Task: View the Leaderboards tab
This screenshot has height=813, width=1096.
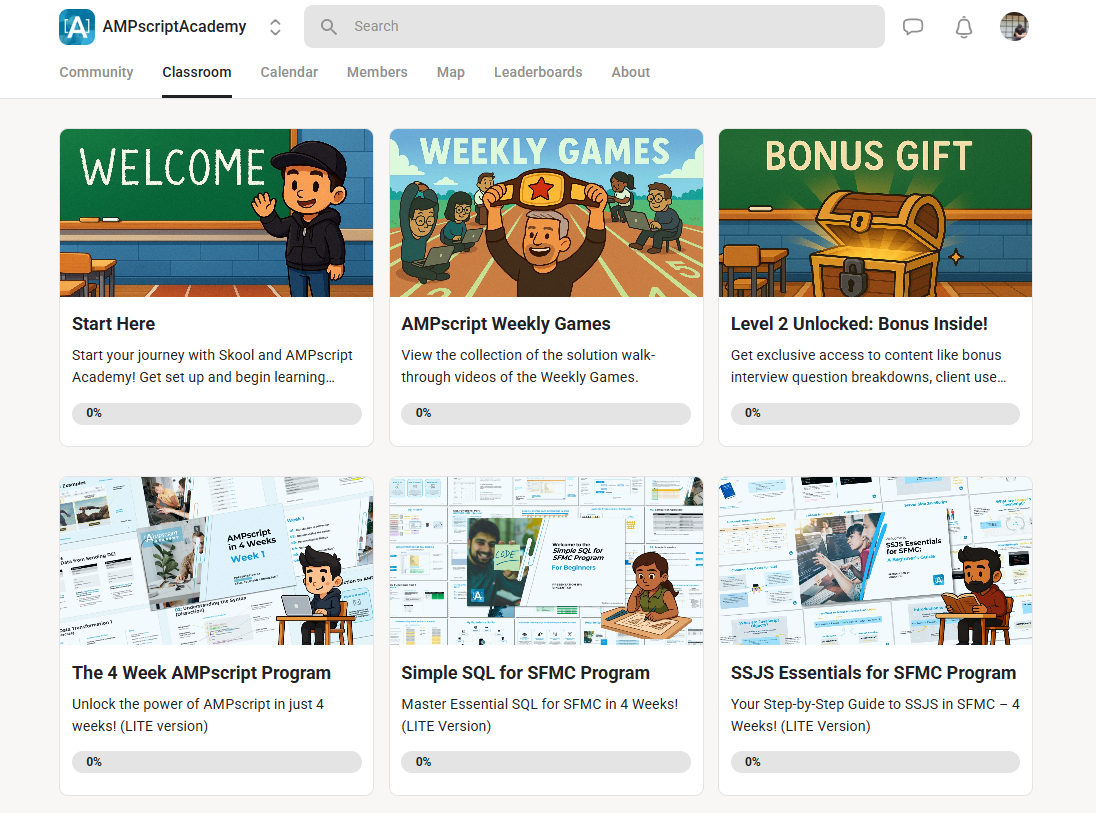Action: click(538, 72)
